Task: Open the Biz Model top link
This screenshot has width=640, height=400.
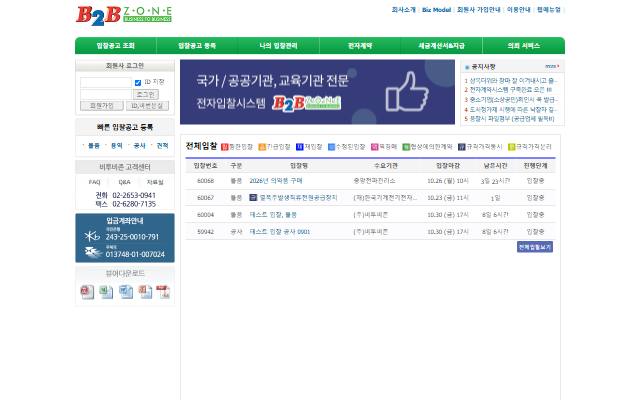Action: (436, 10)
